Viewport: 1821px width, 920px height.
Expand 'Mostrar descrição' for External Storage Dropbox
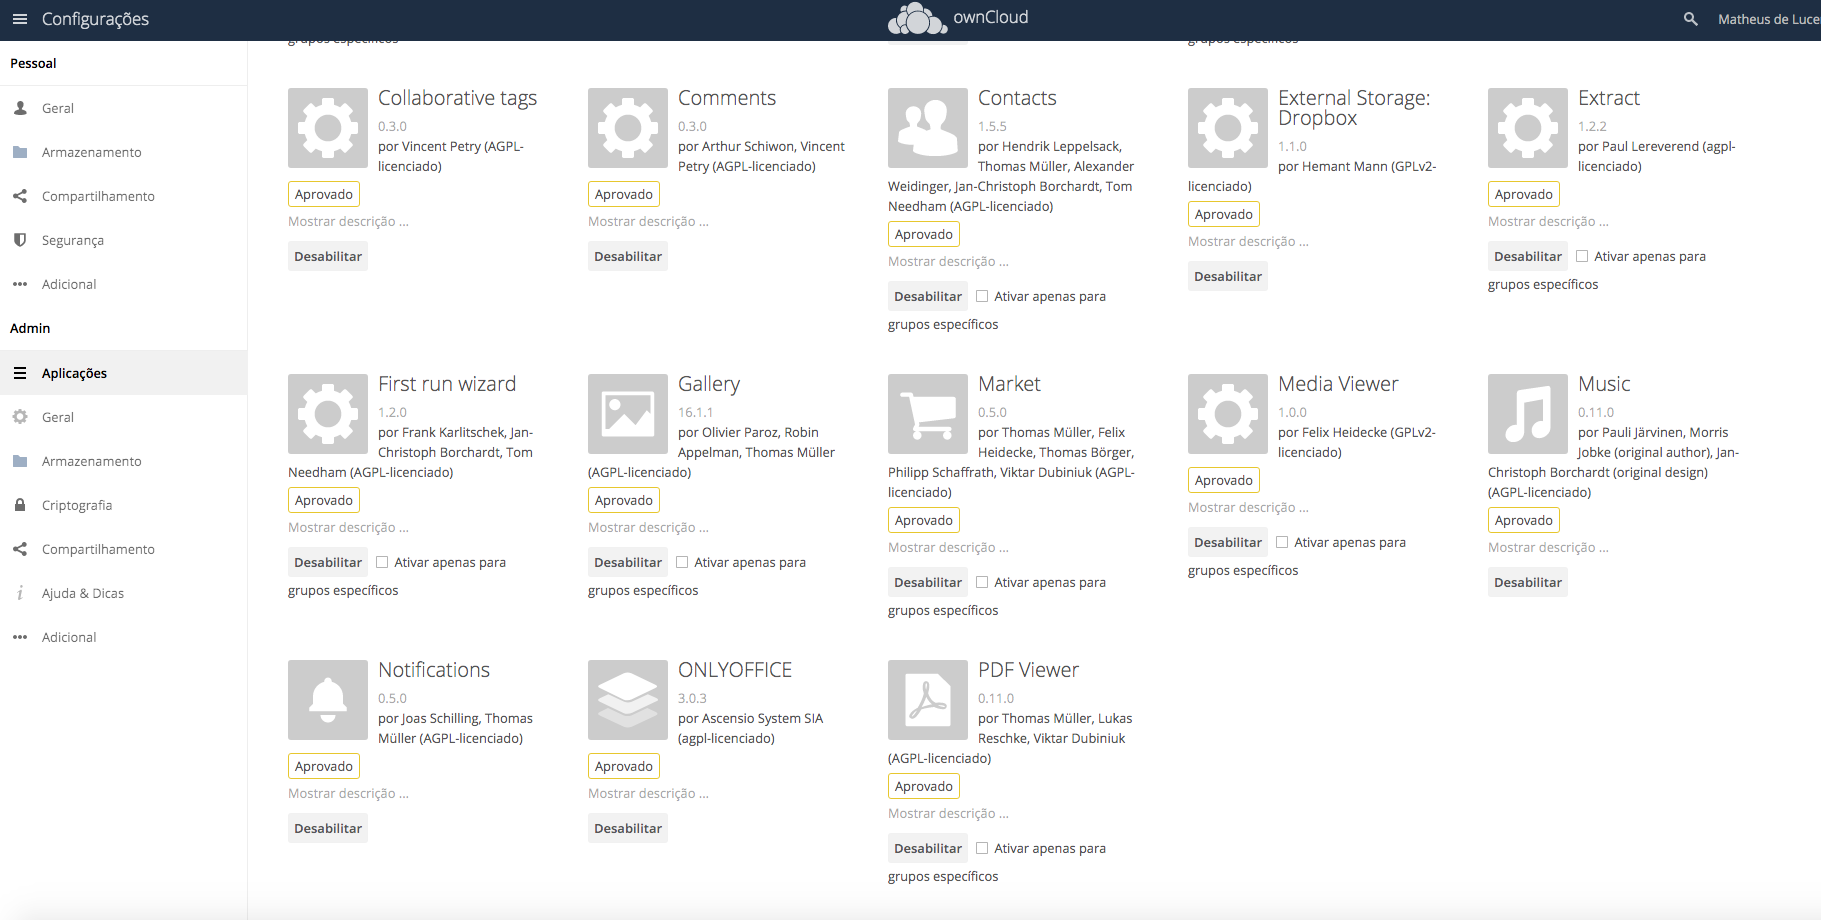coord(1248,241)
